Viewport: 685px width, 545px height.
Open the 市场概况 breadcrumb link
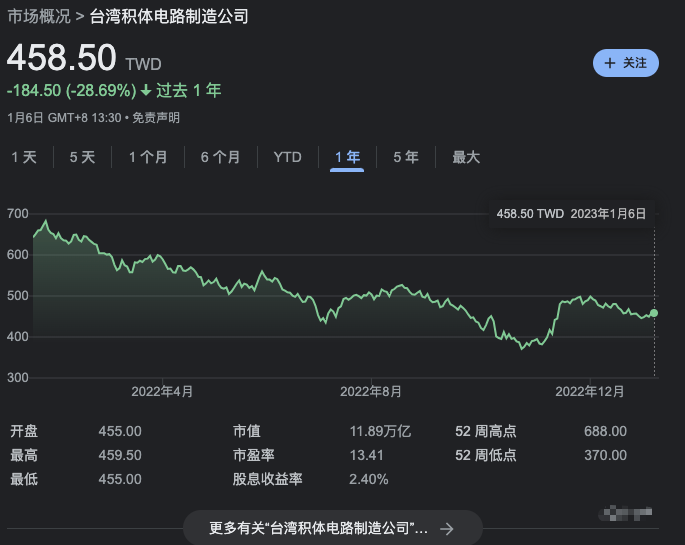pos(39,17)
